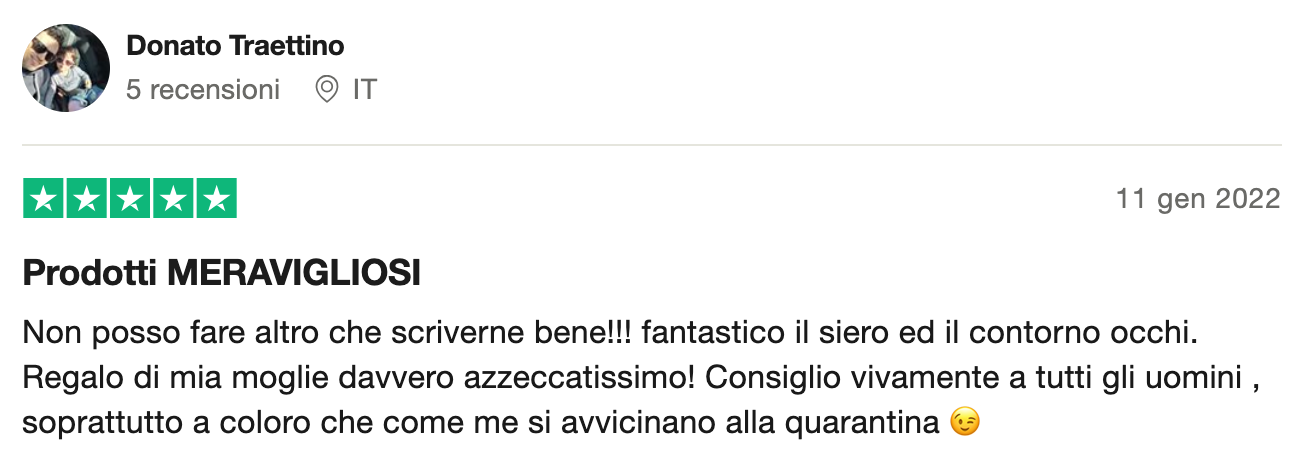Click the horizontal divider under the reviewer info
The height and width of the screenshot is (458, 1308).
(x=651, y=146)
